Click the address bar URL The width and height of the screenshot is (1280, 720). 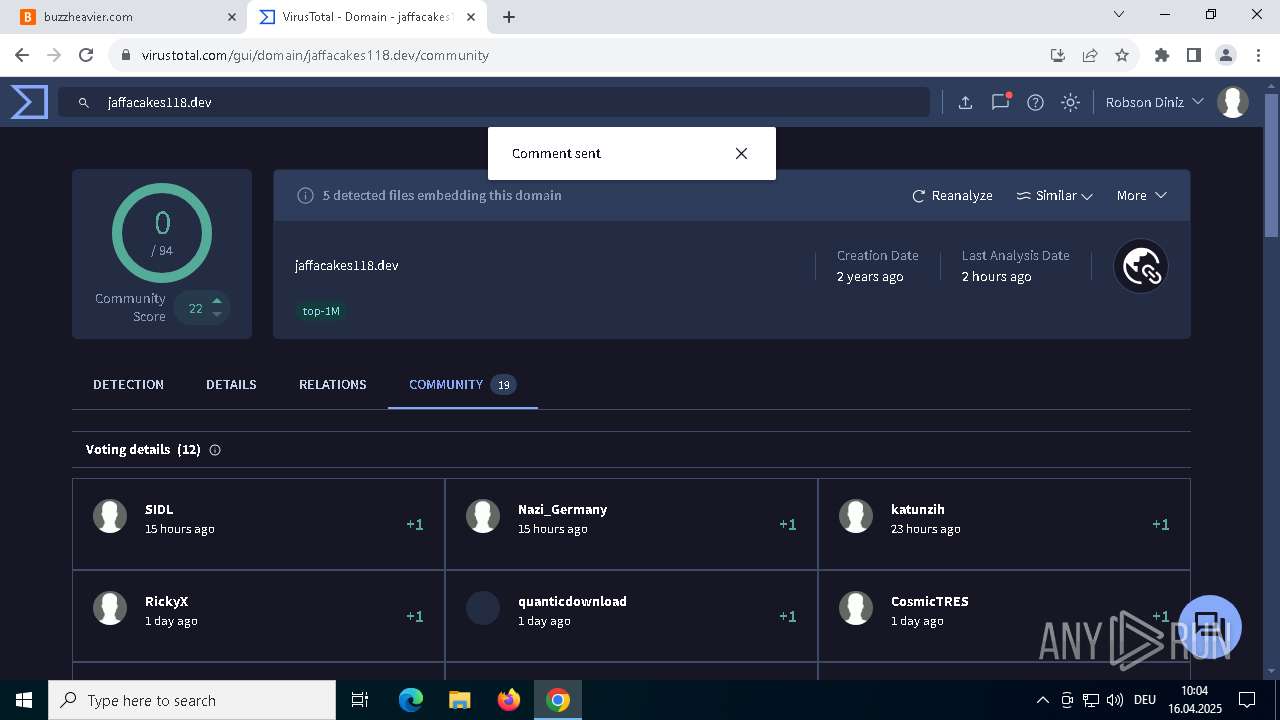click(315, 55)
